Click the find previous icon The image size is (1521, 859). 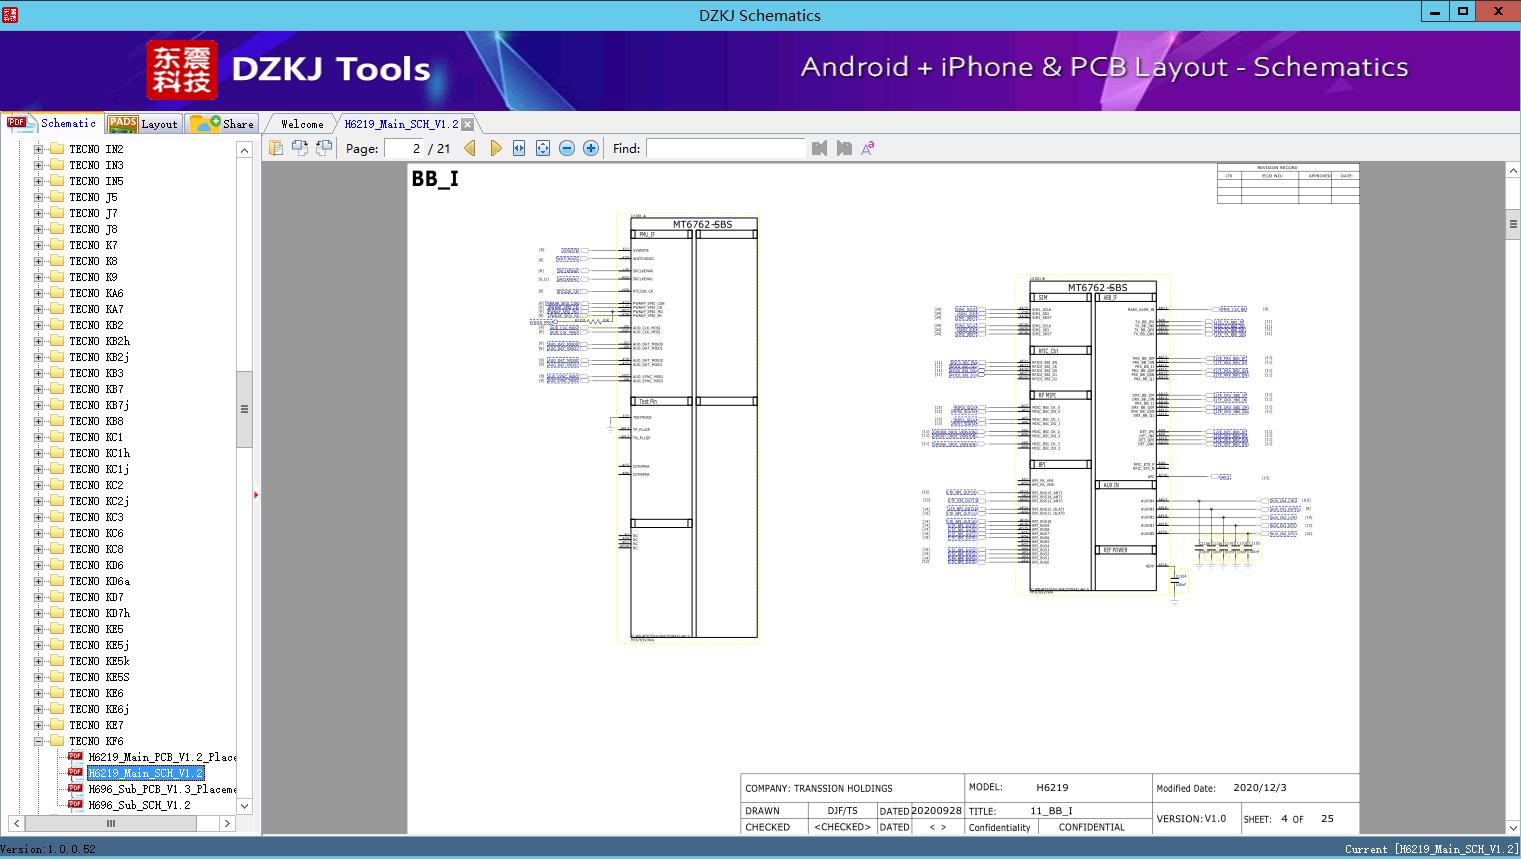click(820, 148)
